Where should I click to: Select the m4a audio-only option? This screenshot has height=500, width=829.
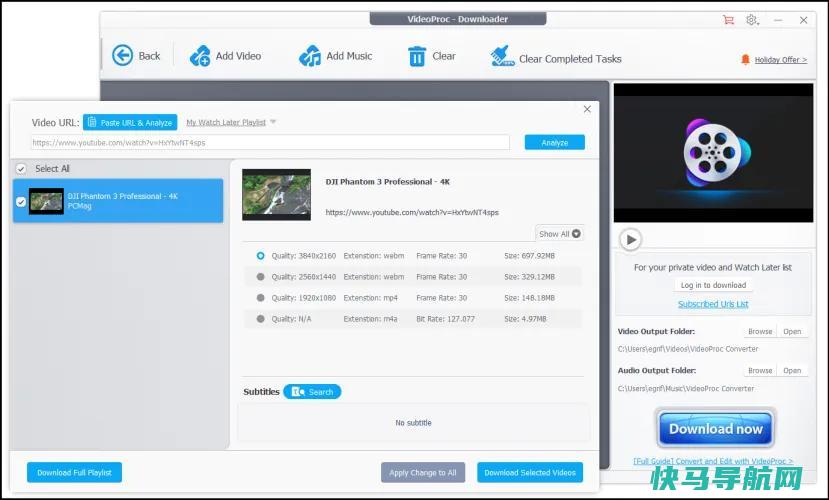[x=260, y=319]
